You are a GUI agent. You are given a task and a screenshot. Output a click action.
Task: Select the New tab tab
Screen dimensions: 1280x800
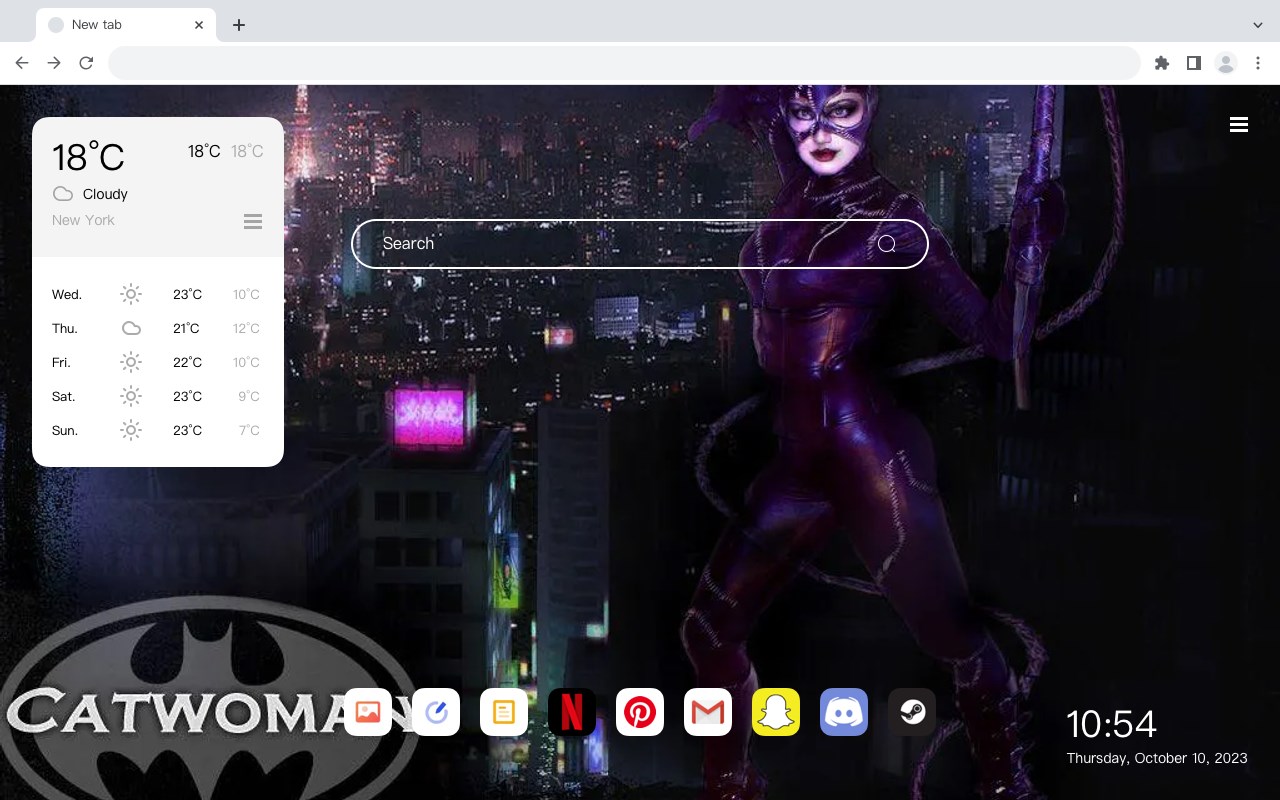click(x=126, y=25)
